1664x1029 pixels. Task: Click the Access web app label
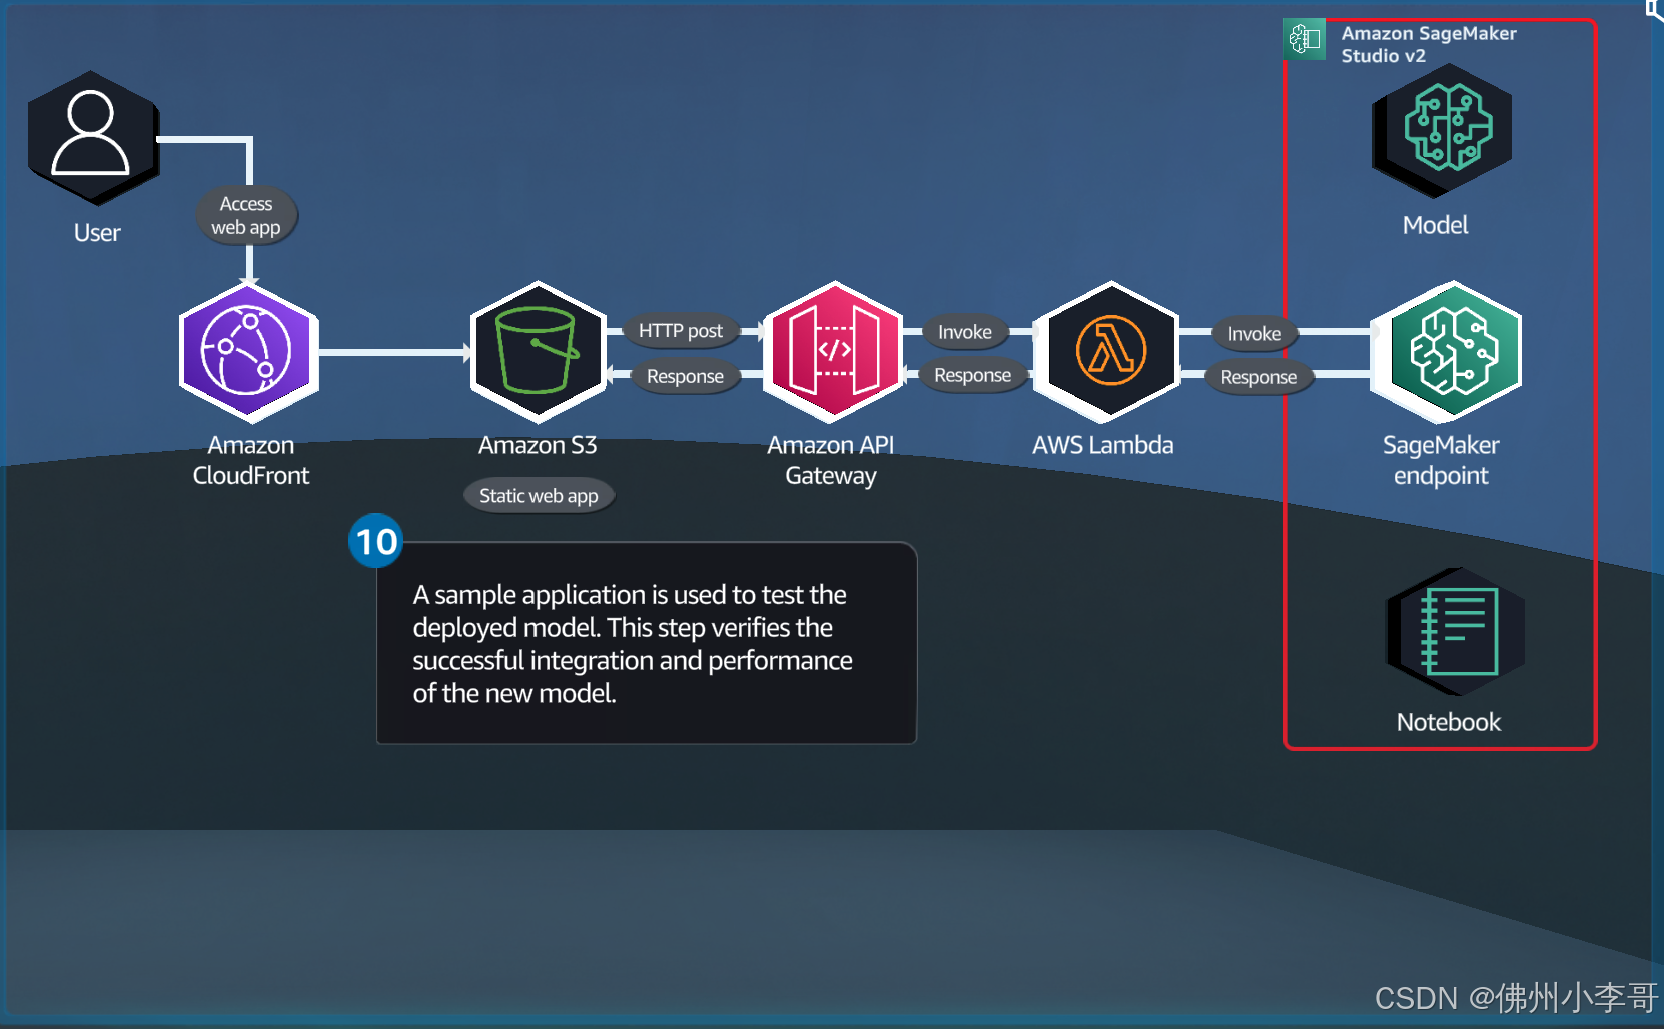pos(246,216)
